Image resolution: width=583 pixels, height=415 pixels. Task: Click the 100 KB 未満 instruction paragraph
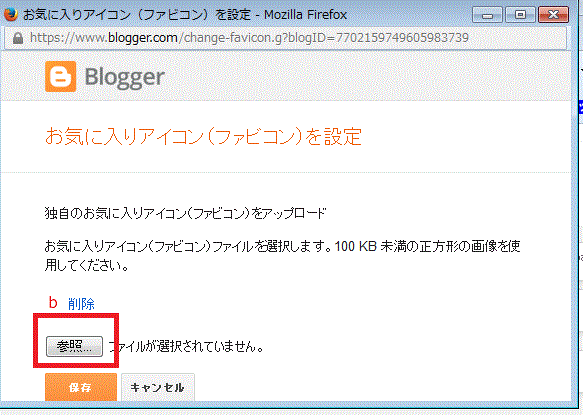coord(282,256)
